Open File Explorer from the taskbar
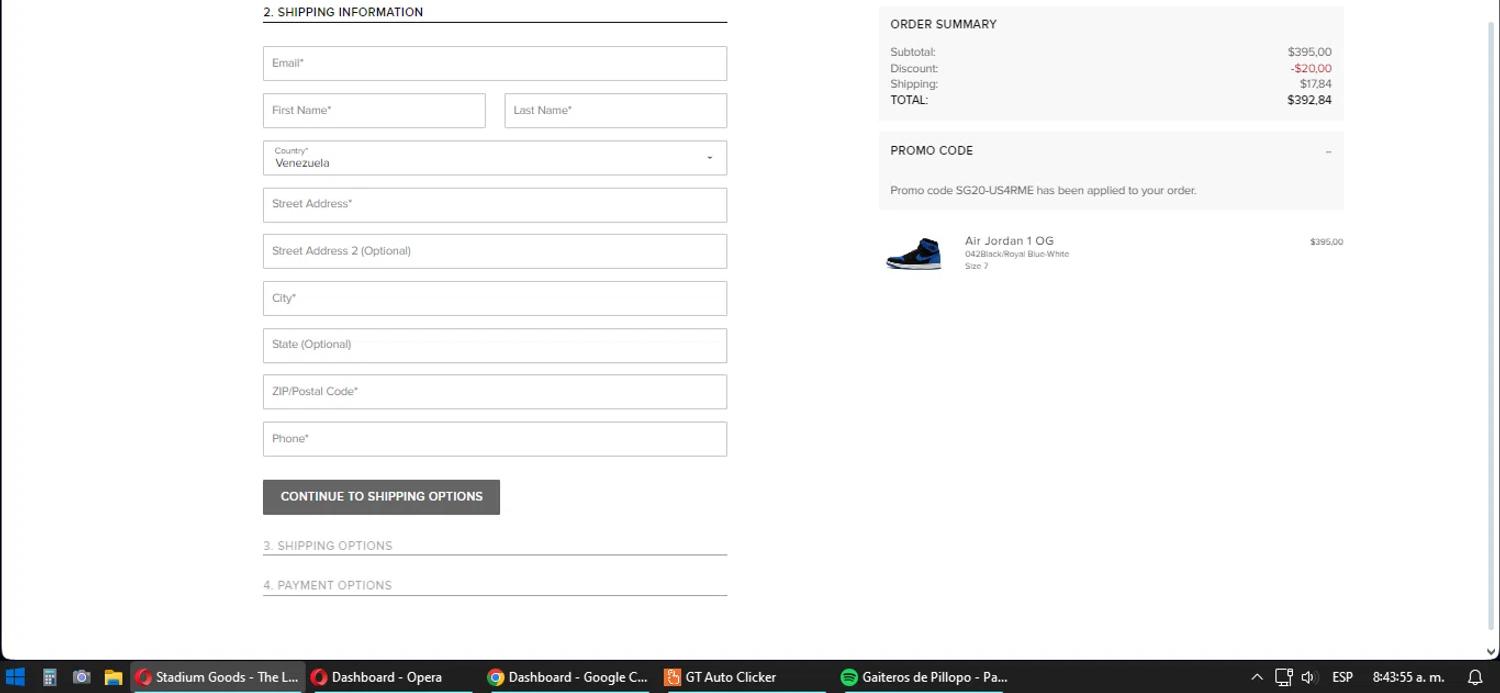Screen dimensions: 1500x693 pos(113,677)
